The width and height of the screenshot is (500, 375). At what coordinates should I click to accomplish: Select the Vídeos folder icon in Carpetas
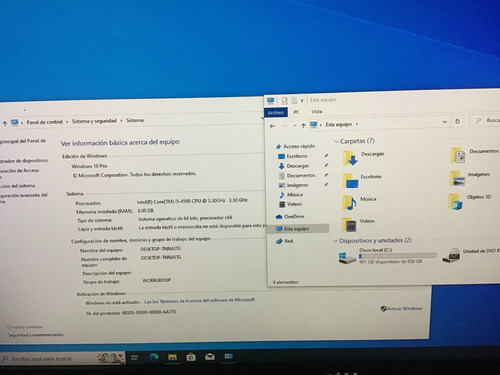349,225
